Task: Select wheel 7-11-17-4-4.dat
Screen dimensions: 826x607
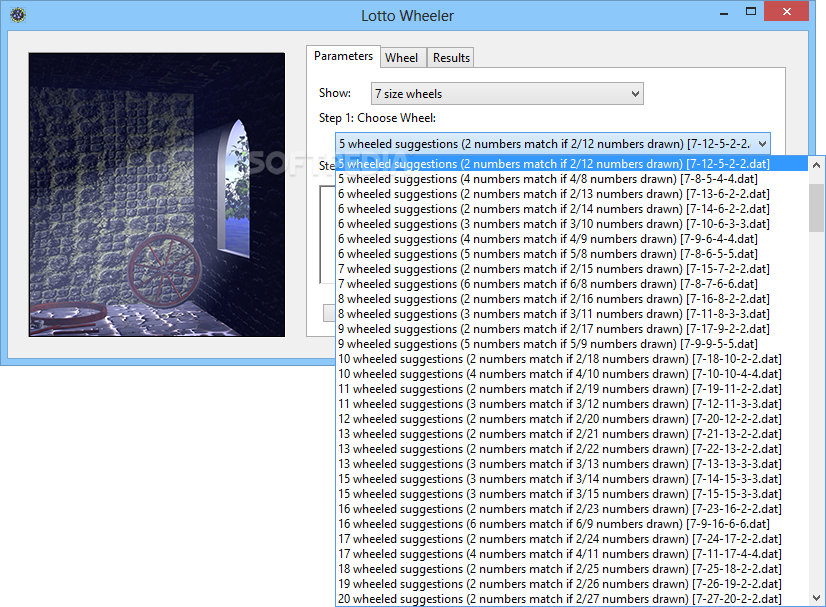Action: [571, 554]
